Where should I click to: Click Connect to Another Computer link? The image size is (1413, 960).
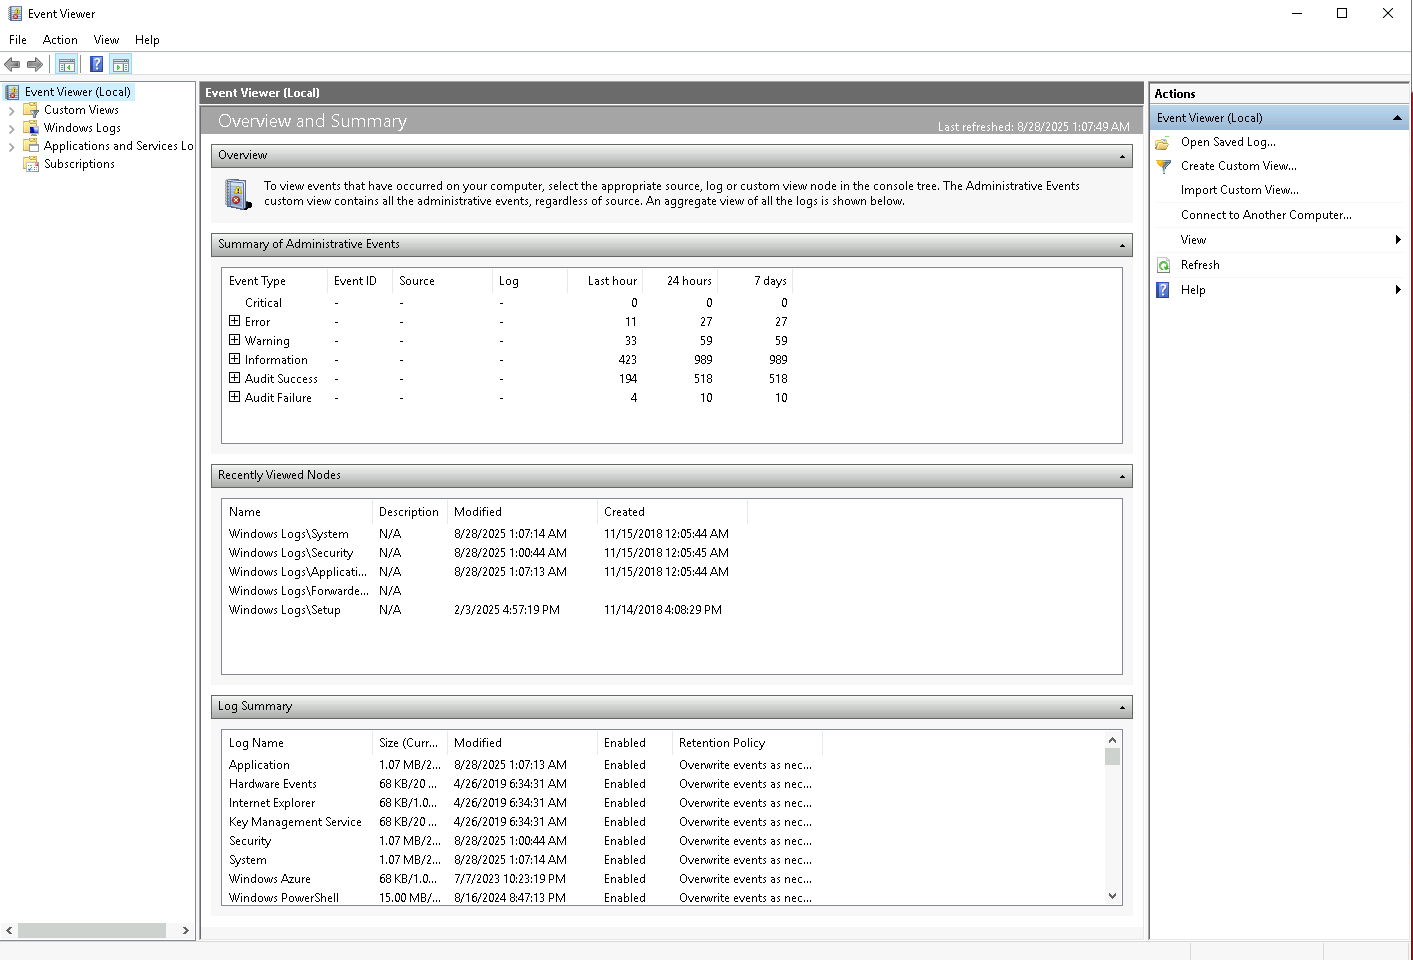(x=1266, y=214)
